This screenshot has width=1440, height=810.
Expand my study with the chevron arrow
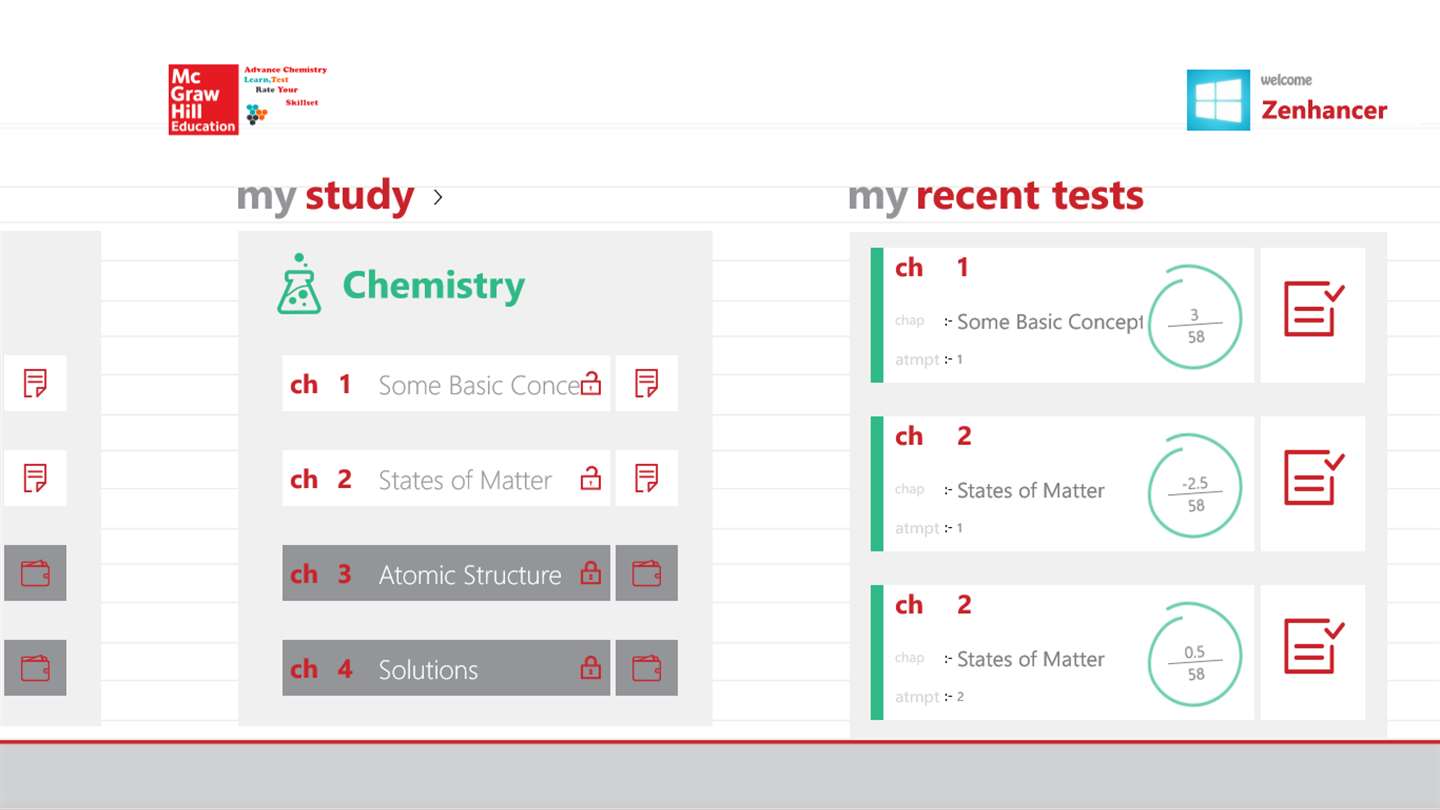[438, 197]
